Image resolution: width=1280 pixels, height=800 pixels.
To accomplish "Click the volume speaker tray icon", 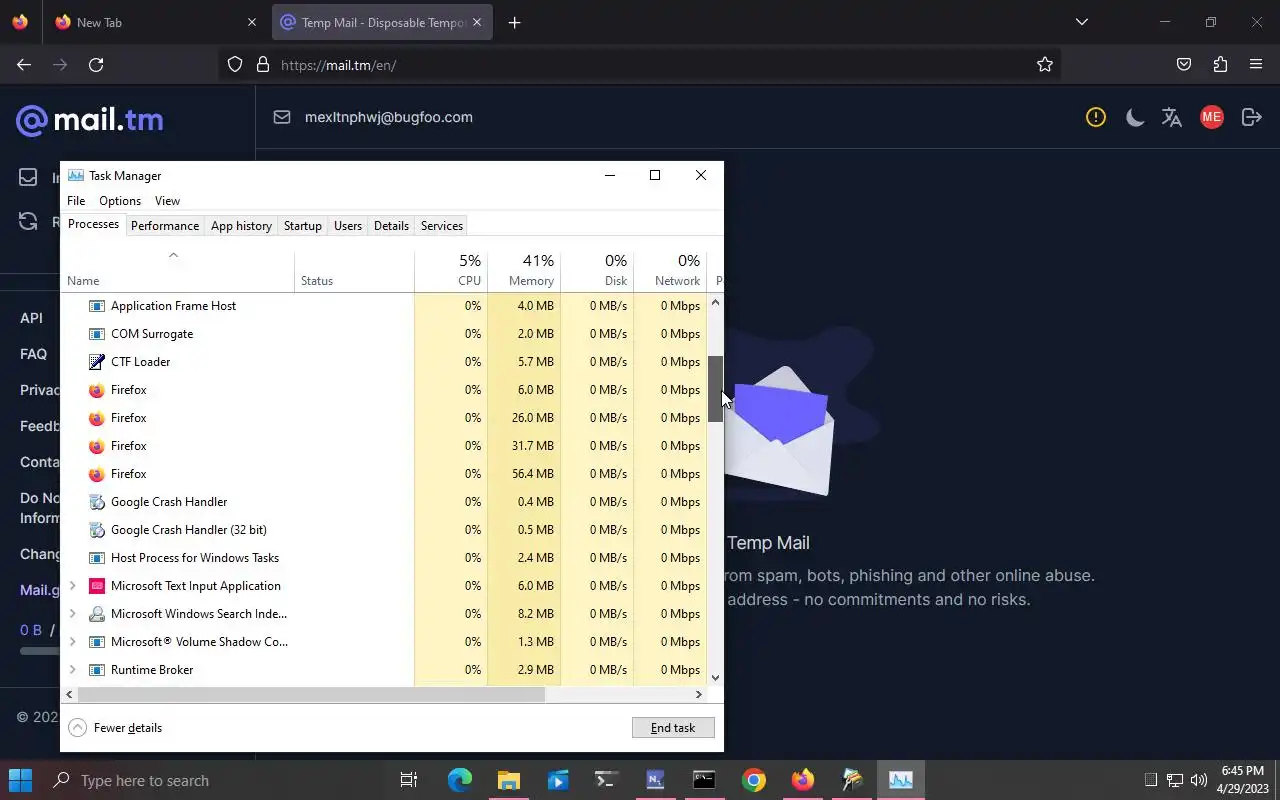I will [x=1199, y=780].
